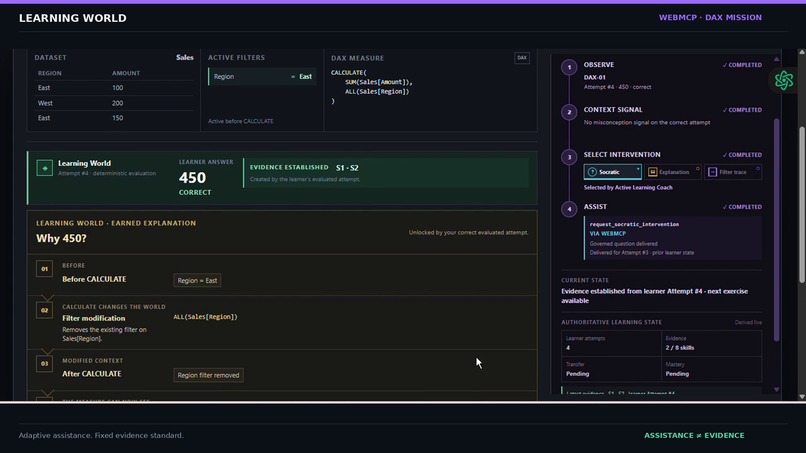Click the Region = East active filter row
The height and width of the screenshot is (453, 806).
click(262, 77)
